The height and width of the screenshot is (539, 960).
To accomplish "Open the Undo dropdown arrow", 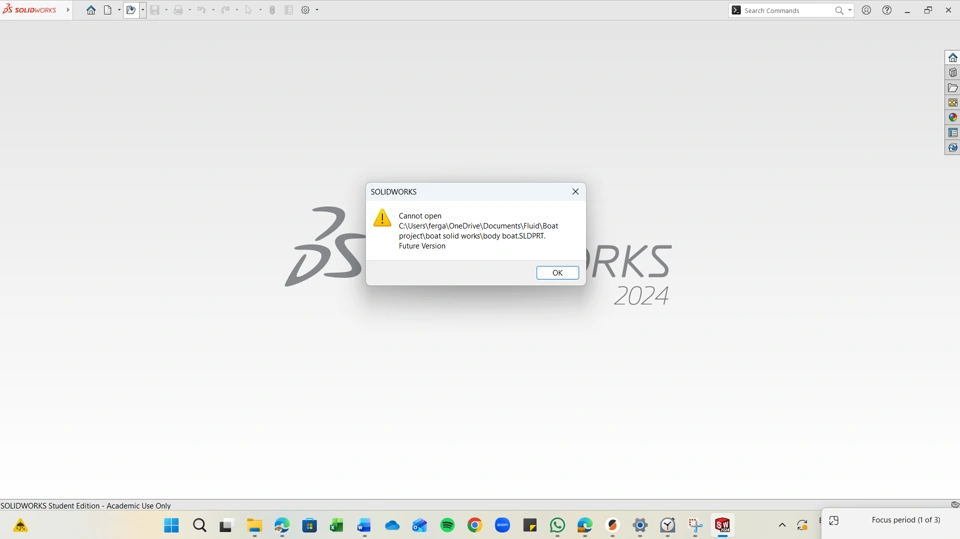I will coord(213,10).
